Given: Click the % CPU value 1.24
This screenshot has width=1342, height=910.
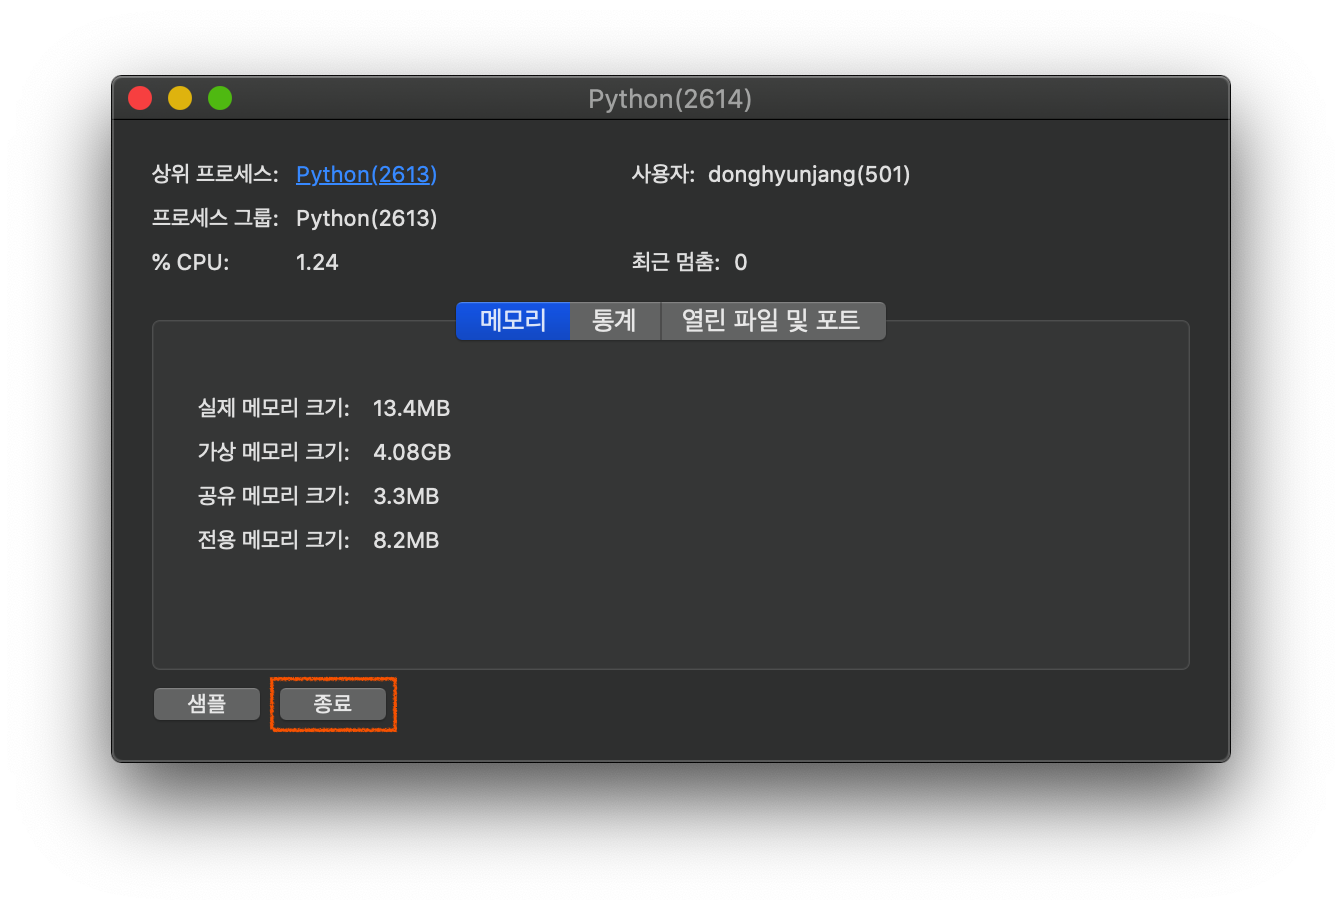Looking at the screenshot, I should click(x=317, y=263).
